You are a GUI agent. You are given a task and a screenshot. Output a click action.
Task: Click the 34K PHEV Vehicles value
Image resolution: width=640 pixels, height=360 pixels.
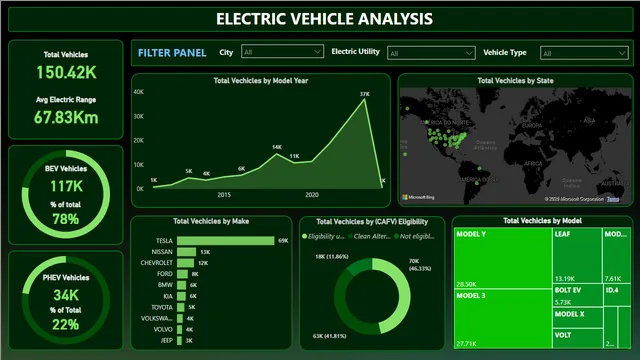(66, 295)
